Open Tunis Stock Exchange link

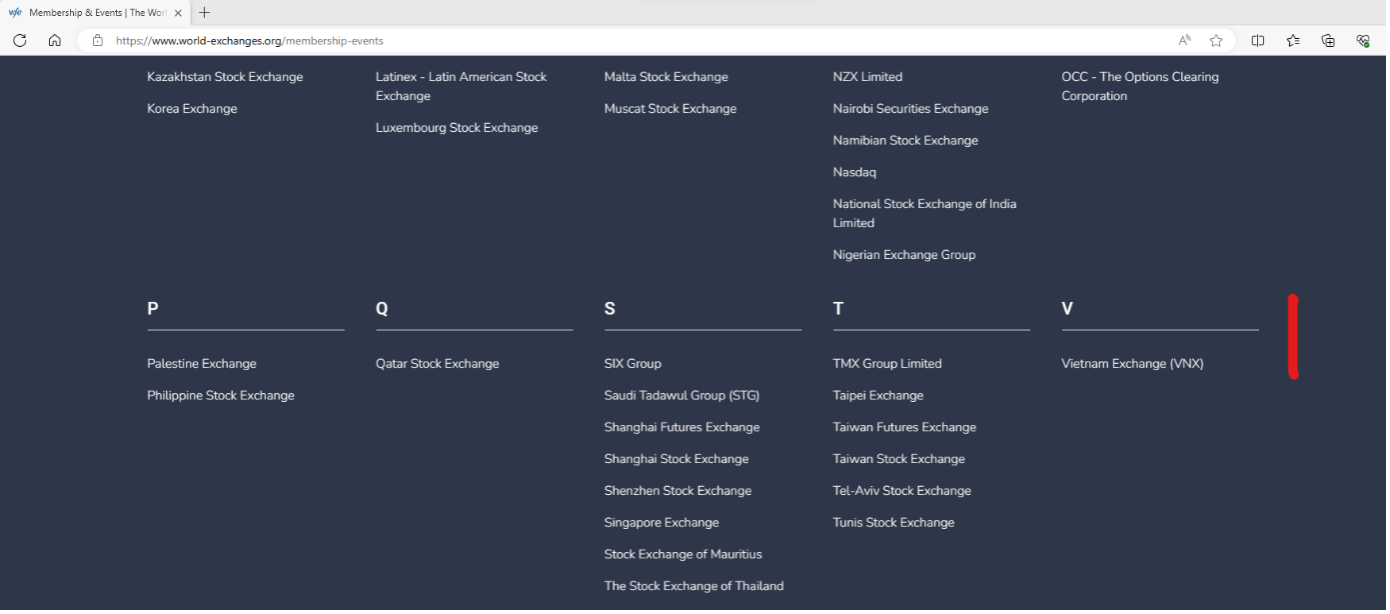tap(894, 524)
